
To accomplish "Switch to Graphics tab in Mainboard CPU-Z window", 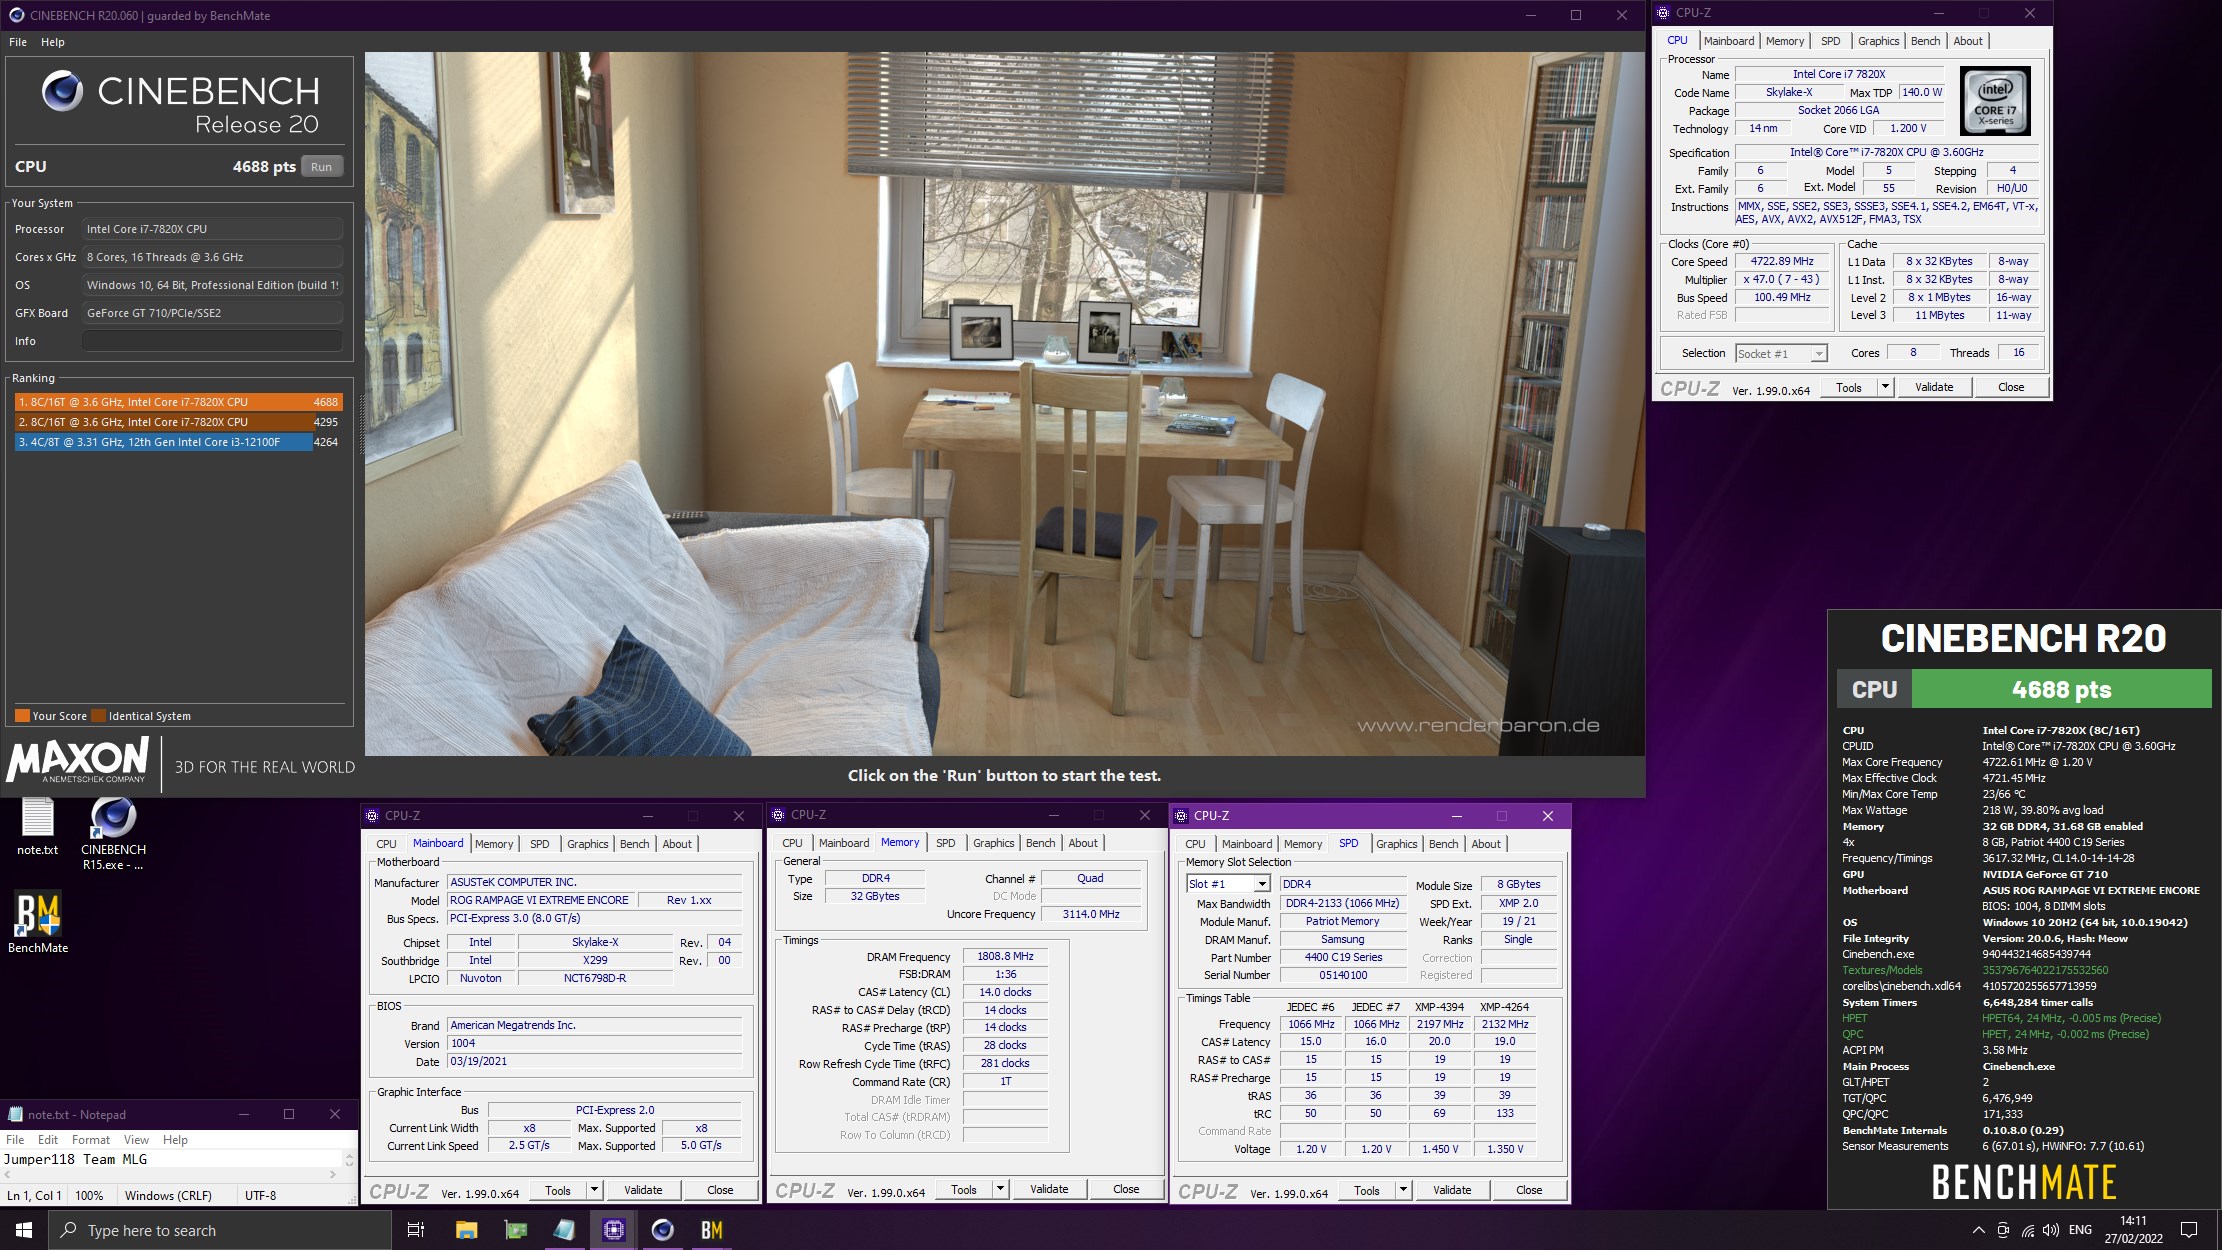I will tap(587, 844).
